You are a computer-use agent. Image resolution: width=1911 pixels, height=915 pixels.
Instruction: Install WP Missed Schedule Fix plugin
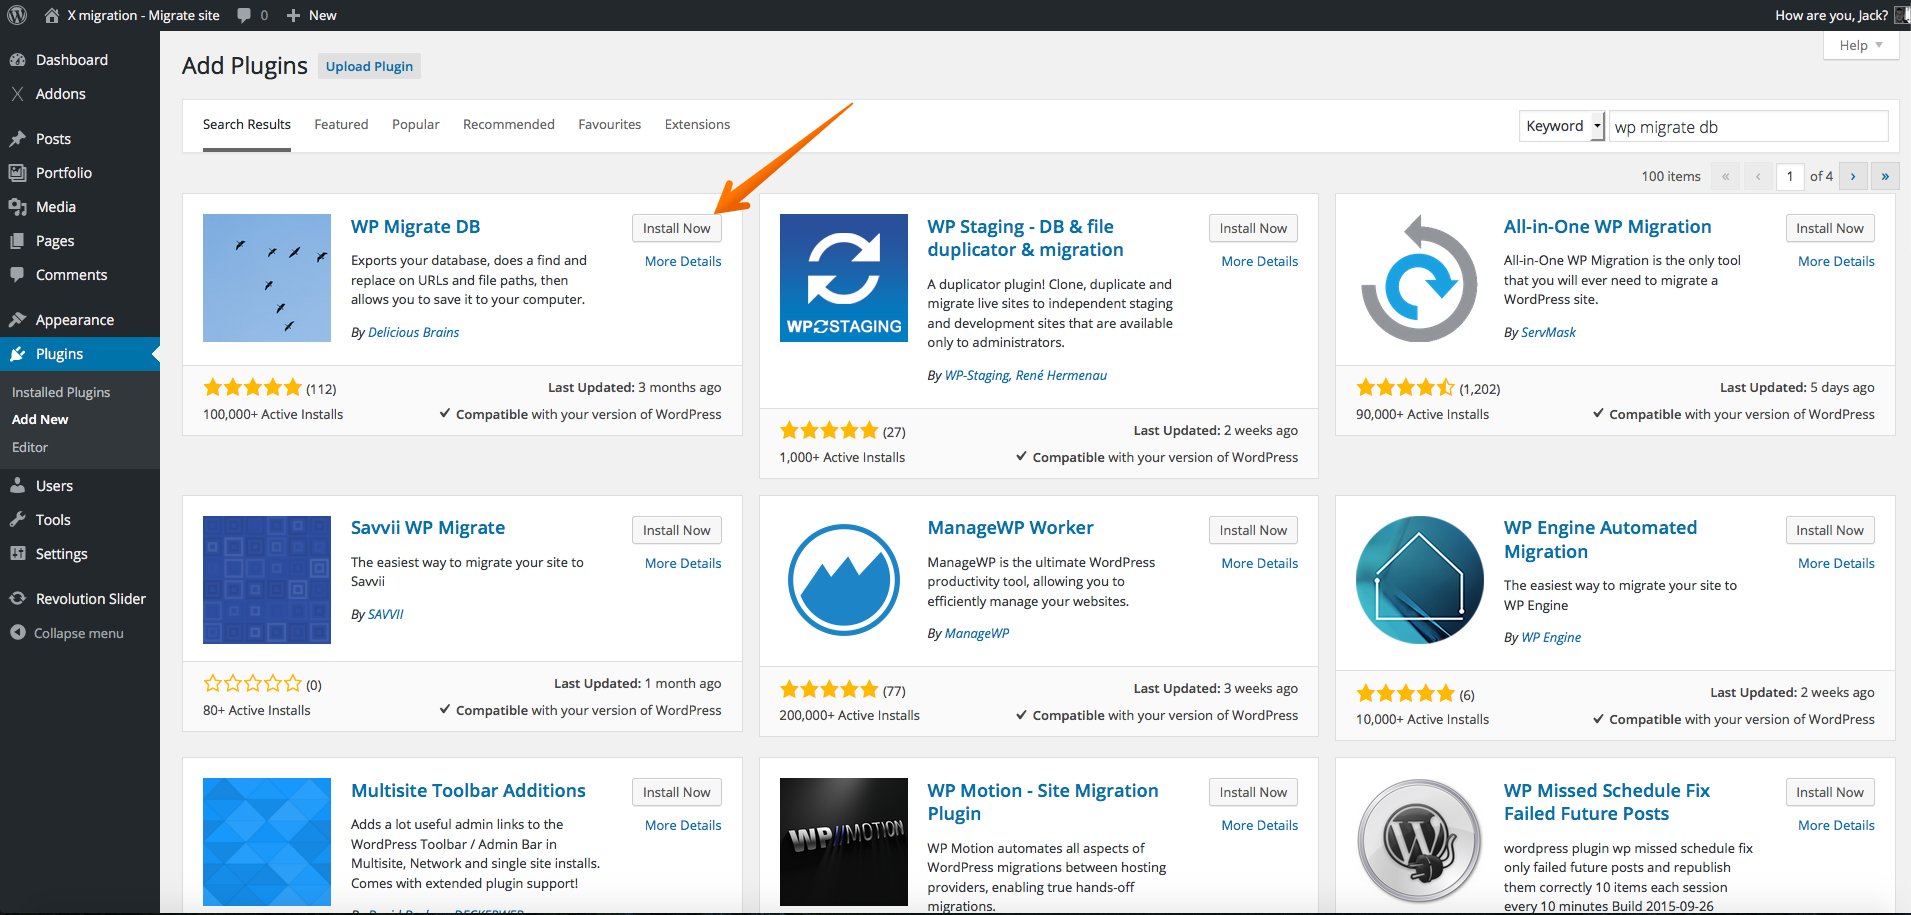[1830, 792]
